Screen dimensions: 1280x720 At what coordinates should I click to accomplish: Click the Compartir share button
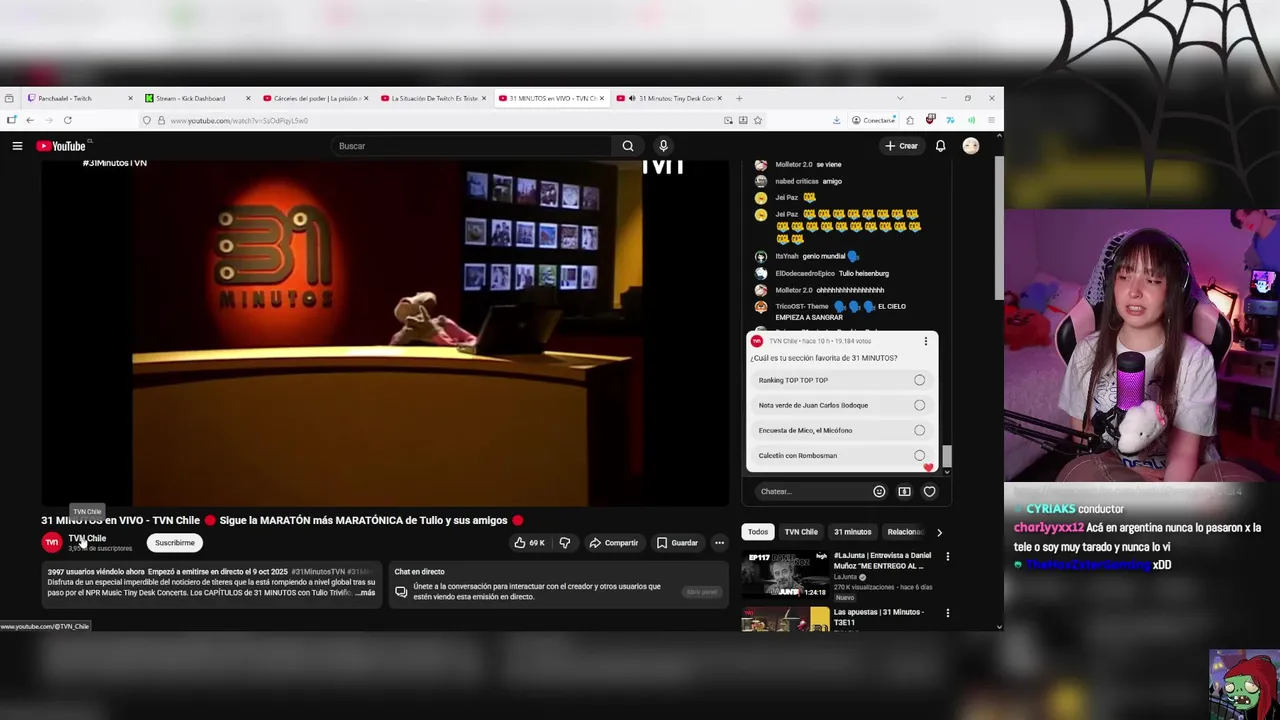click(613, 543)
